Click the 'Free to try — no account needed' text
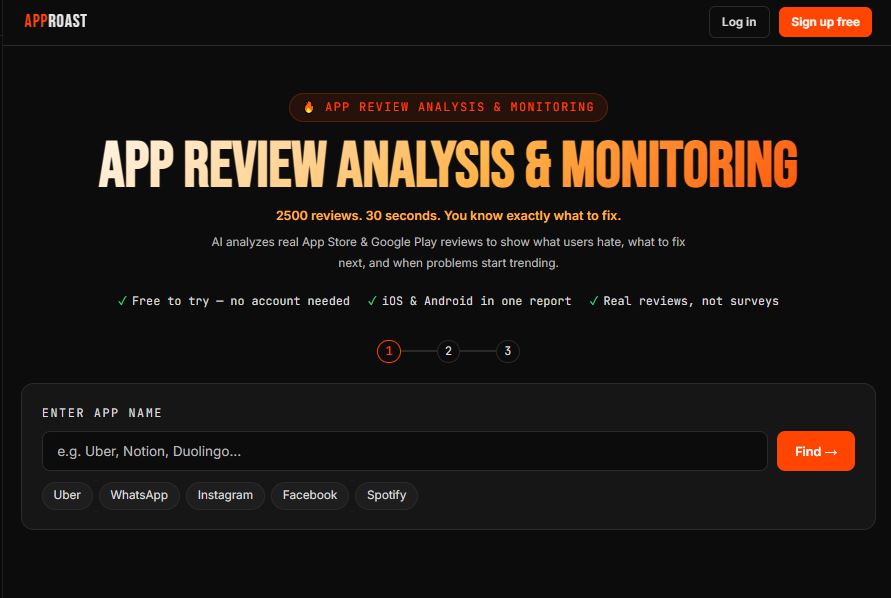The image size is (891, 598). pos(240,301)
